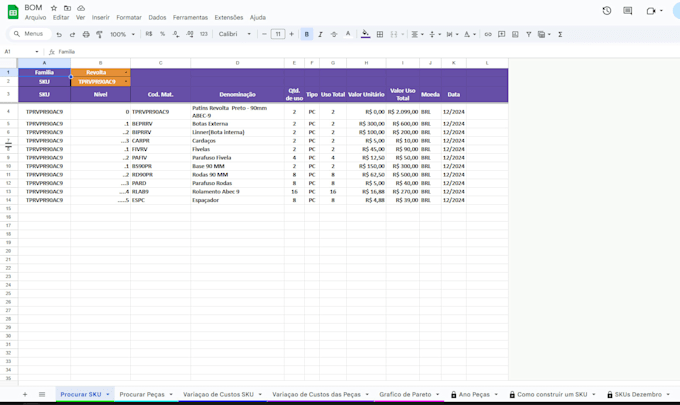
Task: Open the Formatar menu
Action: tap(129, 17)
